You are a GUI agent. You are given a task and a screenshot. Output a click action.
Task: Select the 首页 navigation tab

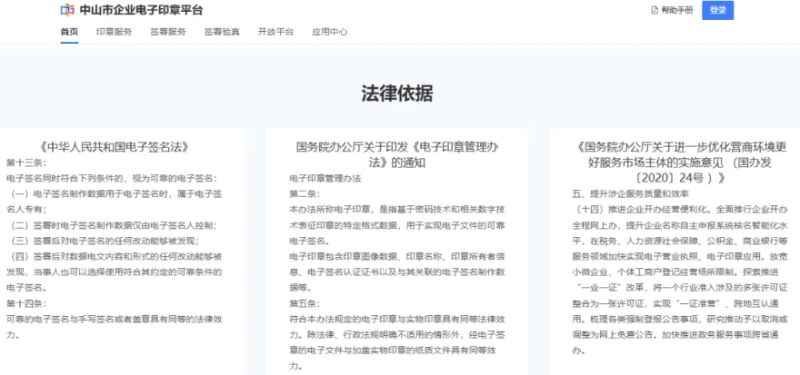click(x=69, y=32)
